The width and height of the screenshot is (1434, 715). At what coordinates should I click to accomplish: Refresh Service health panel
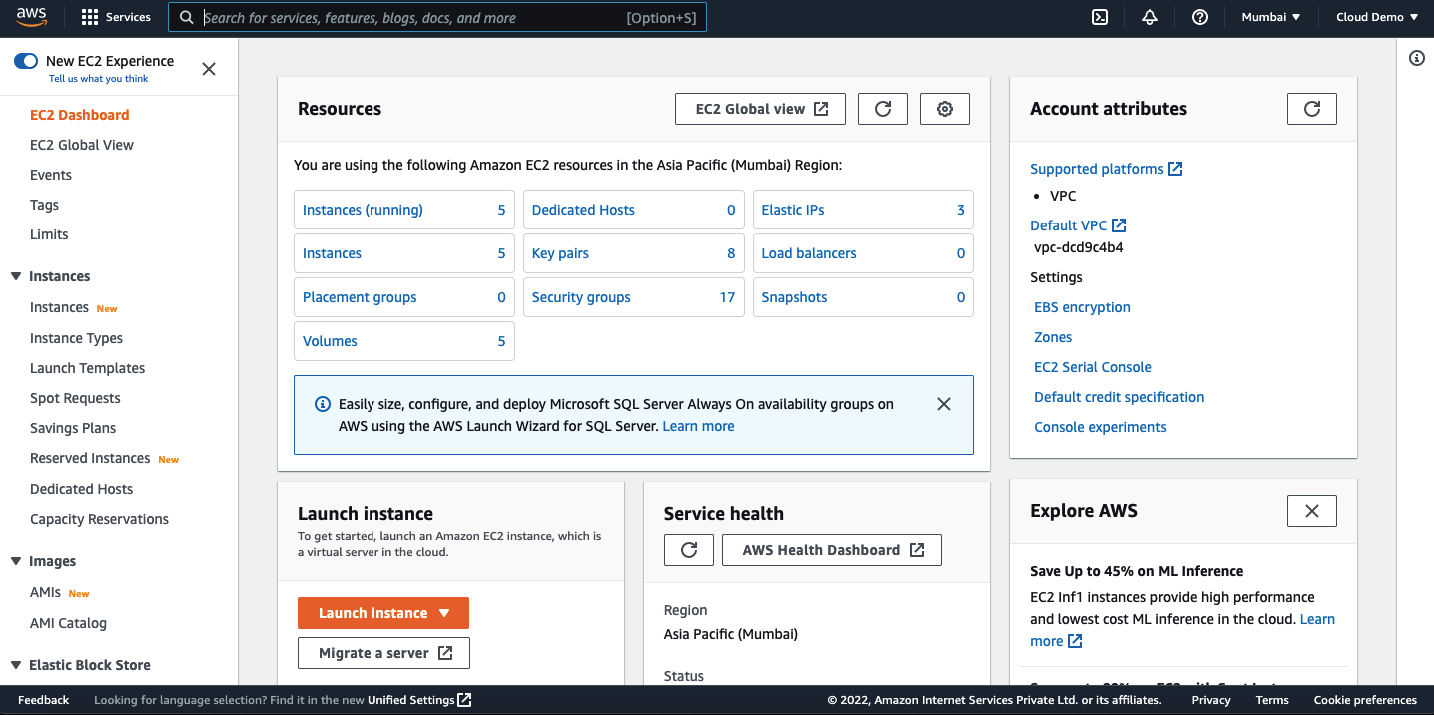tap(689, 550)
